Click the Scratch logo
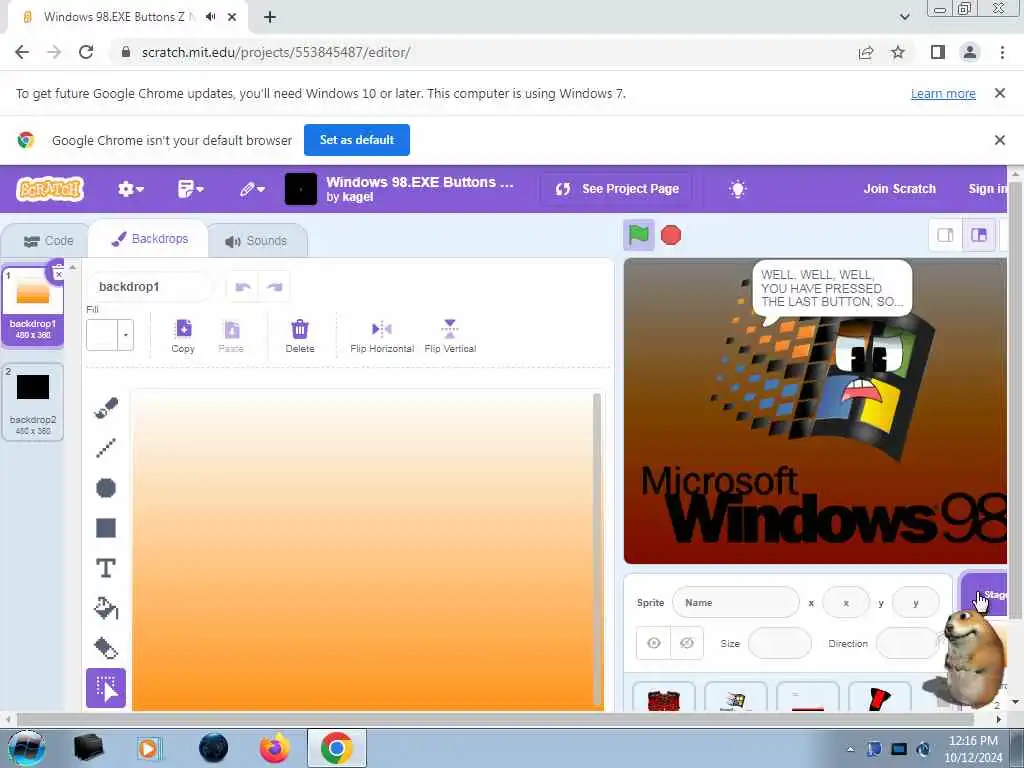Image resolution: width=1024 pixels, height=768 pixels. click(x=50, y=189)
